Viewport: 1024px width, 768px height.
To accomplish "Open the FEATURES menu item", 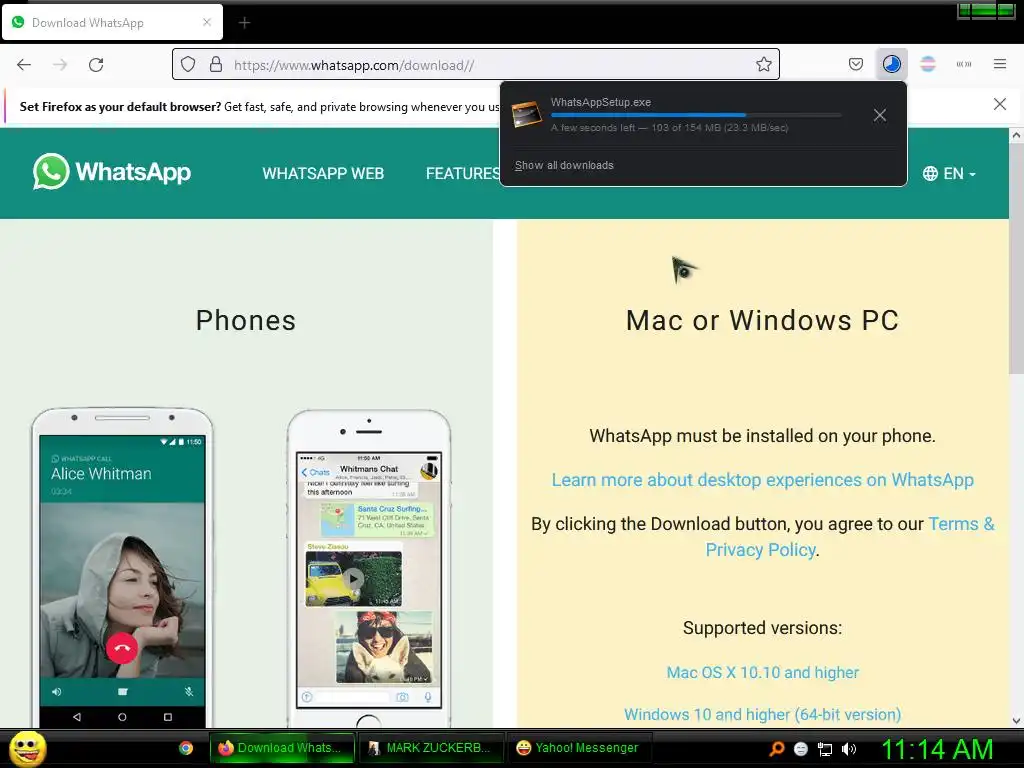I will [x=463, y=173].
